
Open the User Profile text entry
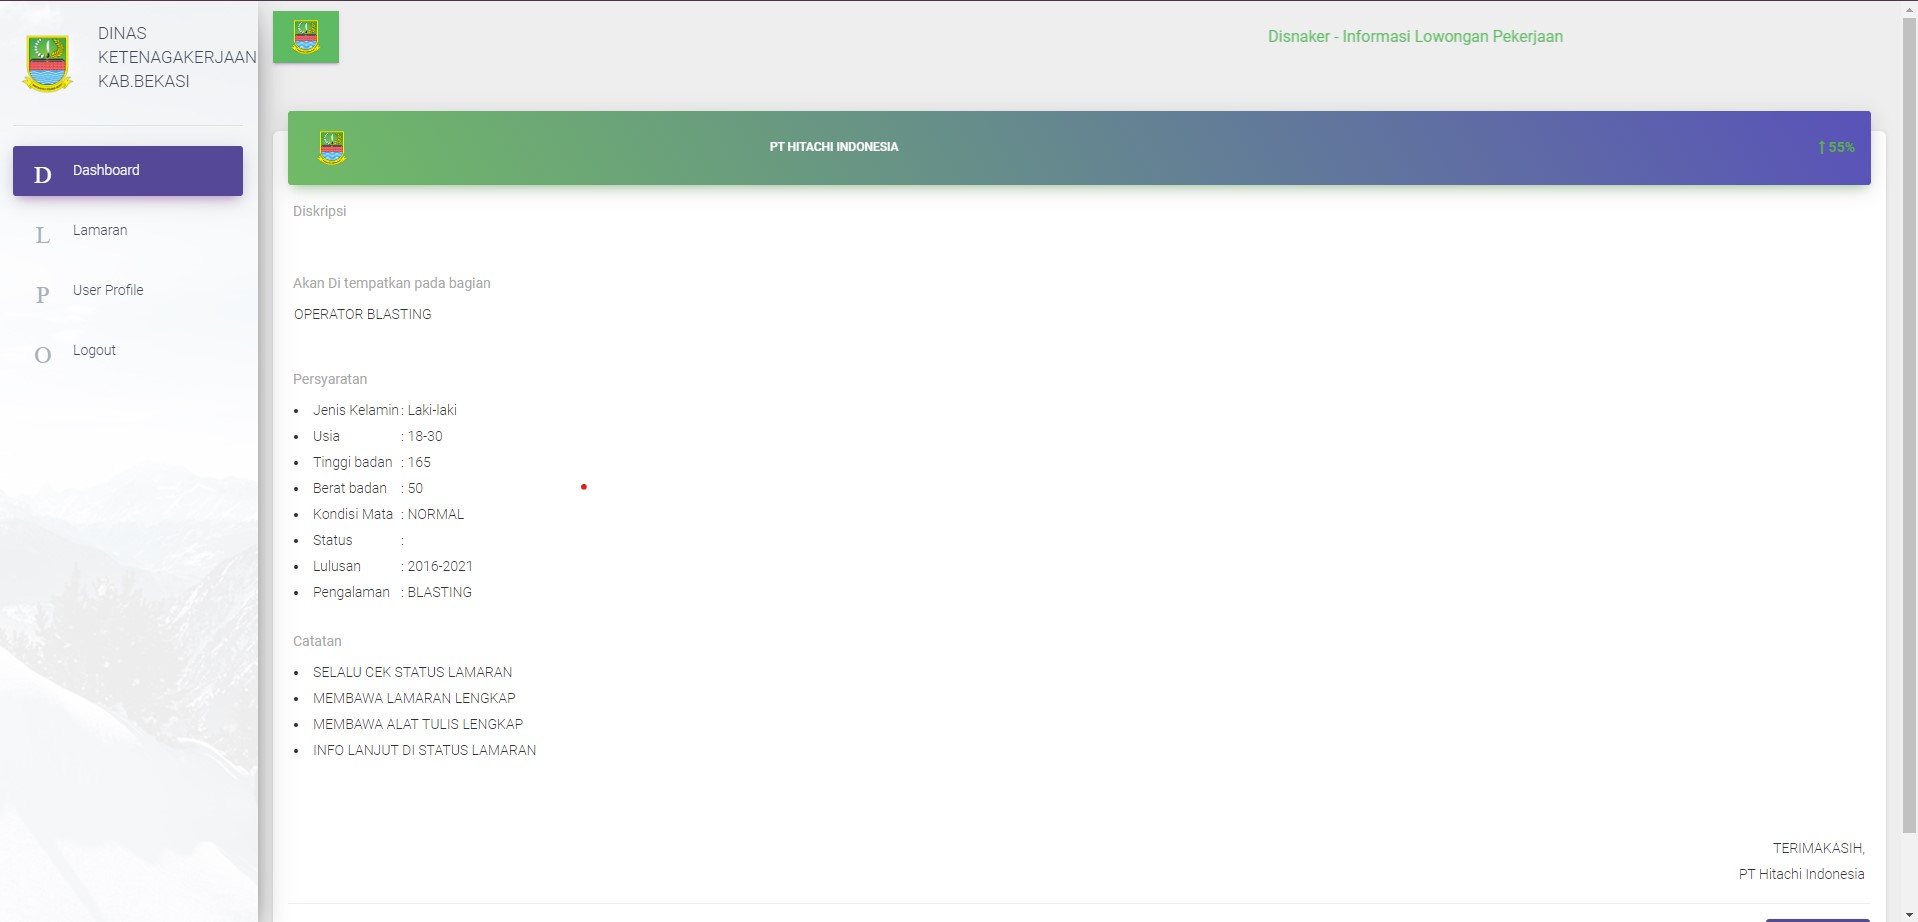point(108,290)
